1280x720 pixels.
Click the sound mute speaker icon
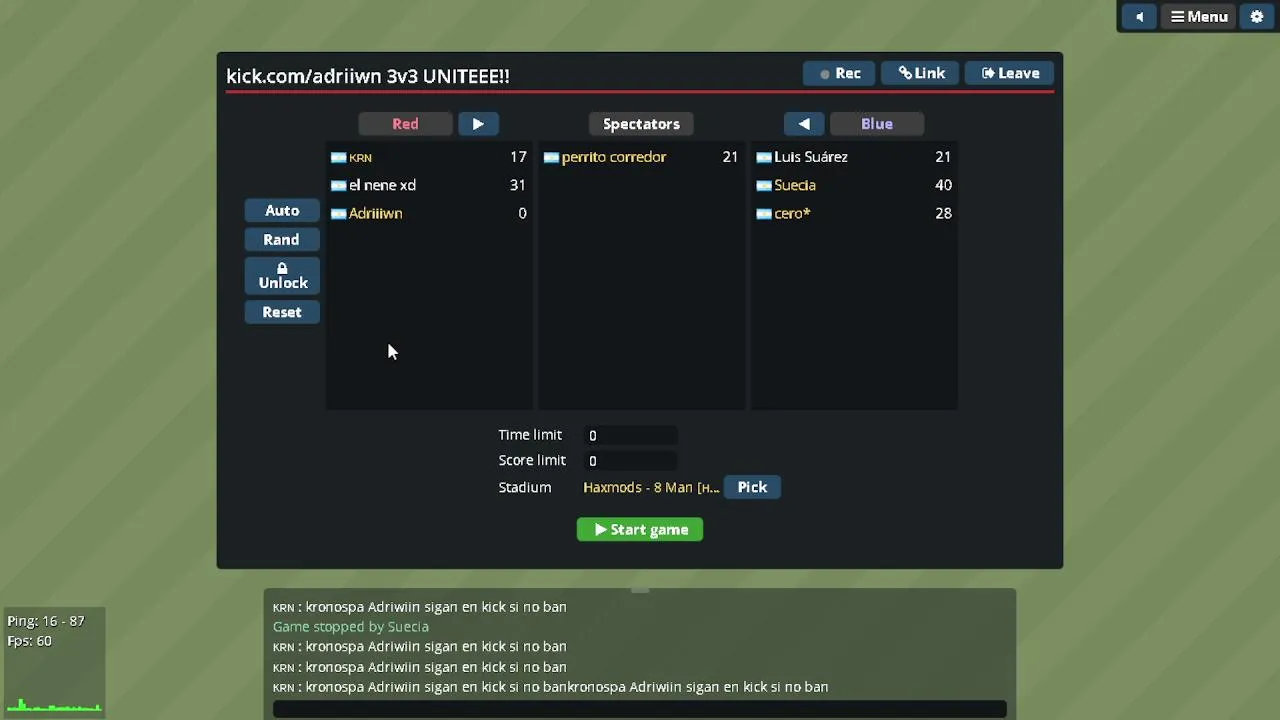pos(1139,17)
